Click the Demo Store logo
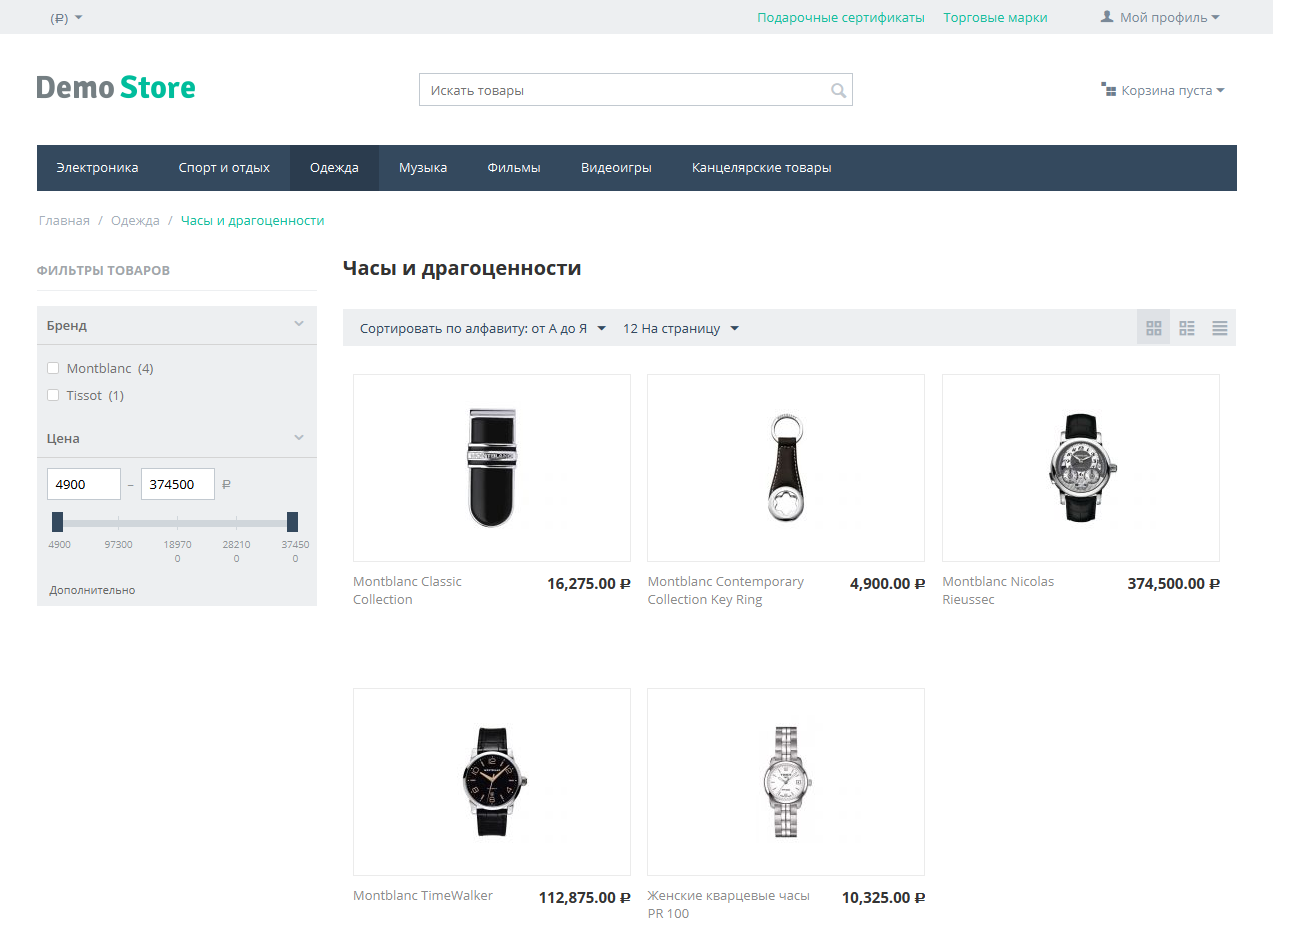Viewport: 1290px width, 935px height. pos(116,88)
